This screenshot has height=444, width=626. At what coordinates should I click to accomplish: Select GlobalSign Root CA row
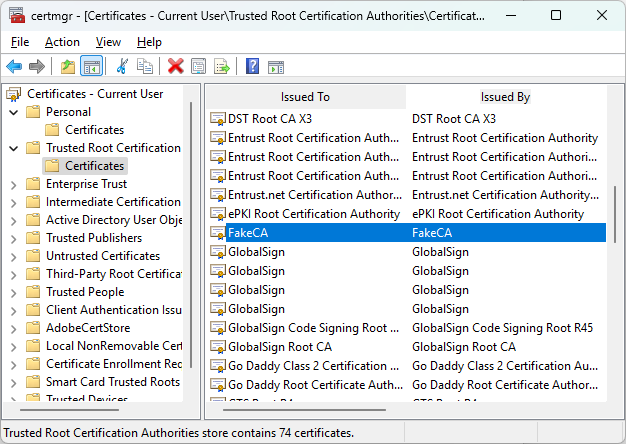coord(408,347)
